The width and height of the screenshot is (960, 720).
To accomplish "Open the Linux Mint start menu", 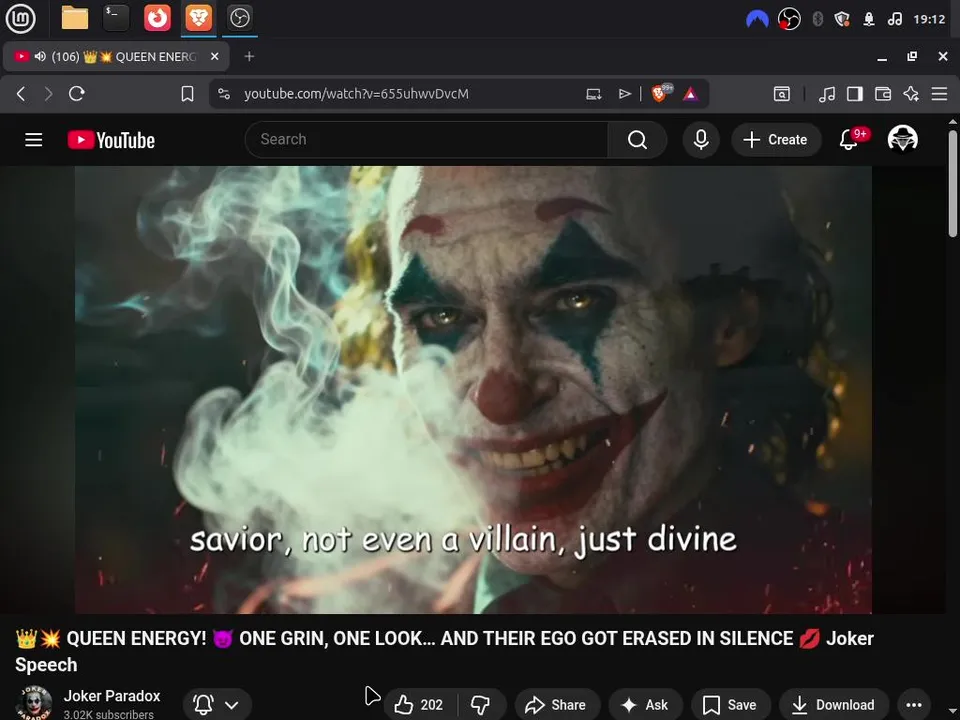I will [x=20, y=18].
